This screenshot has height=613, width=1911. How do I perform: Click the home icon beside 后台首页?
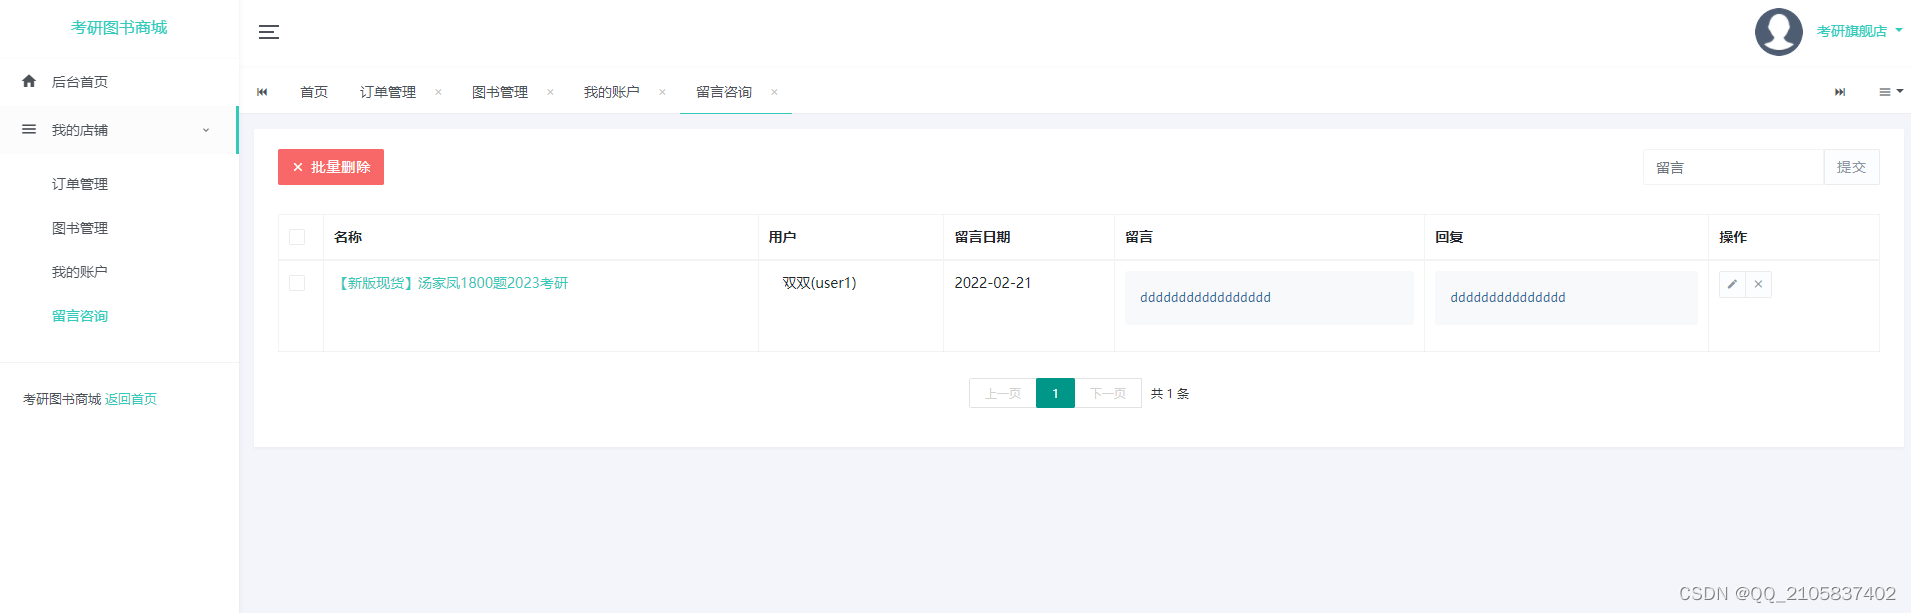(x=29, y=81)
